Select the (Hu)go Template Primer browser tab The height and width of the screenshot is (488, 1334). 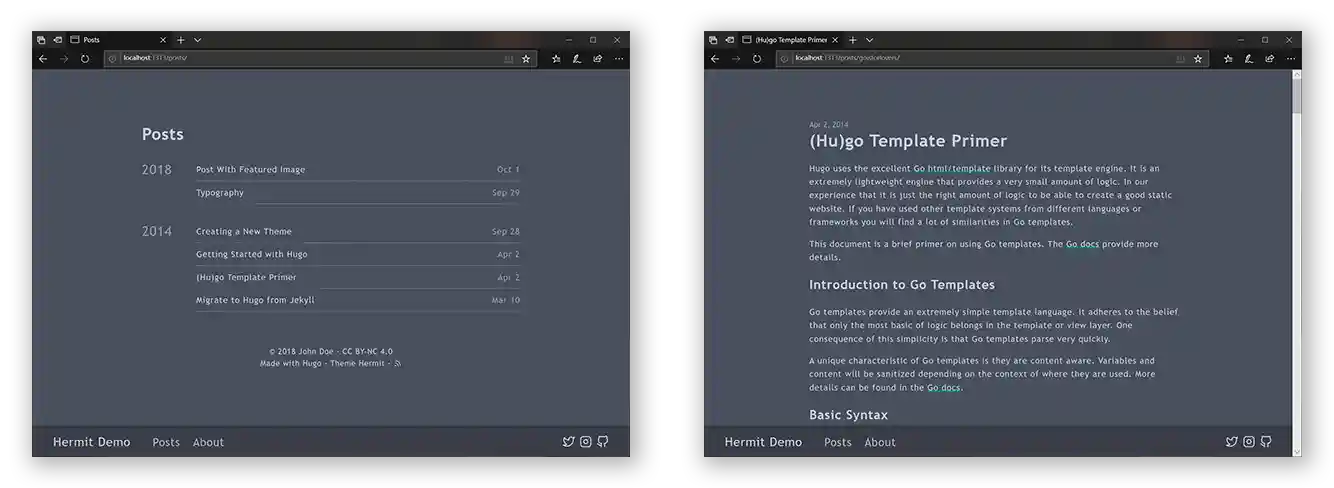pos(790,40)
